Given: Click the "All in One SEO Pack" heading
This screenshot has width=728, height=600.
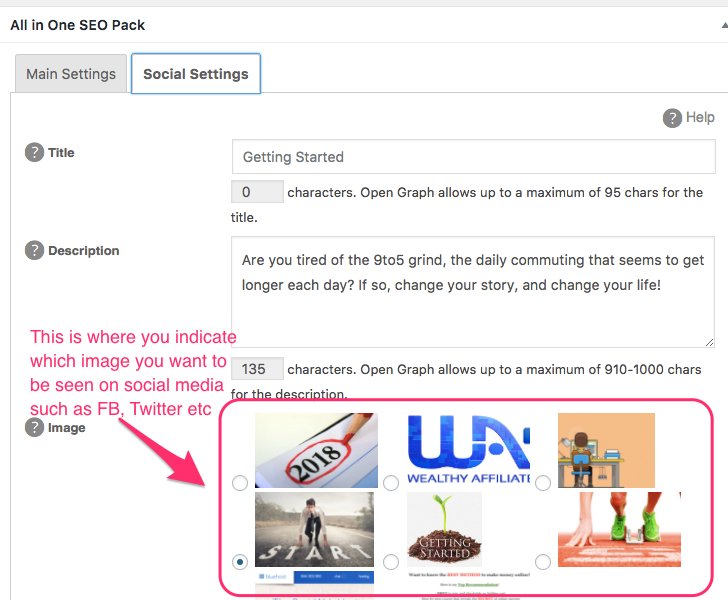Looking at the screenshot, I should 78,25.
